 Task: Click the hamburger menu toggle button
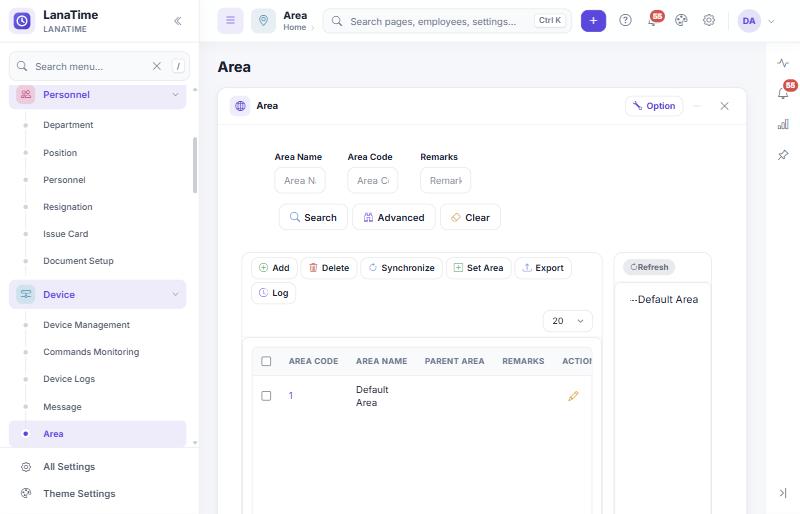click(x=231, y=20)
